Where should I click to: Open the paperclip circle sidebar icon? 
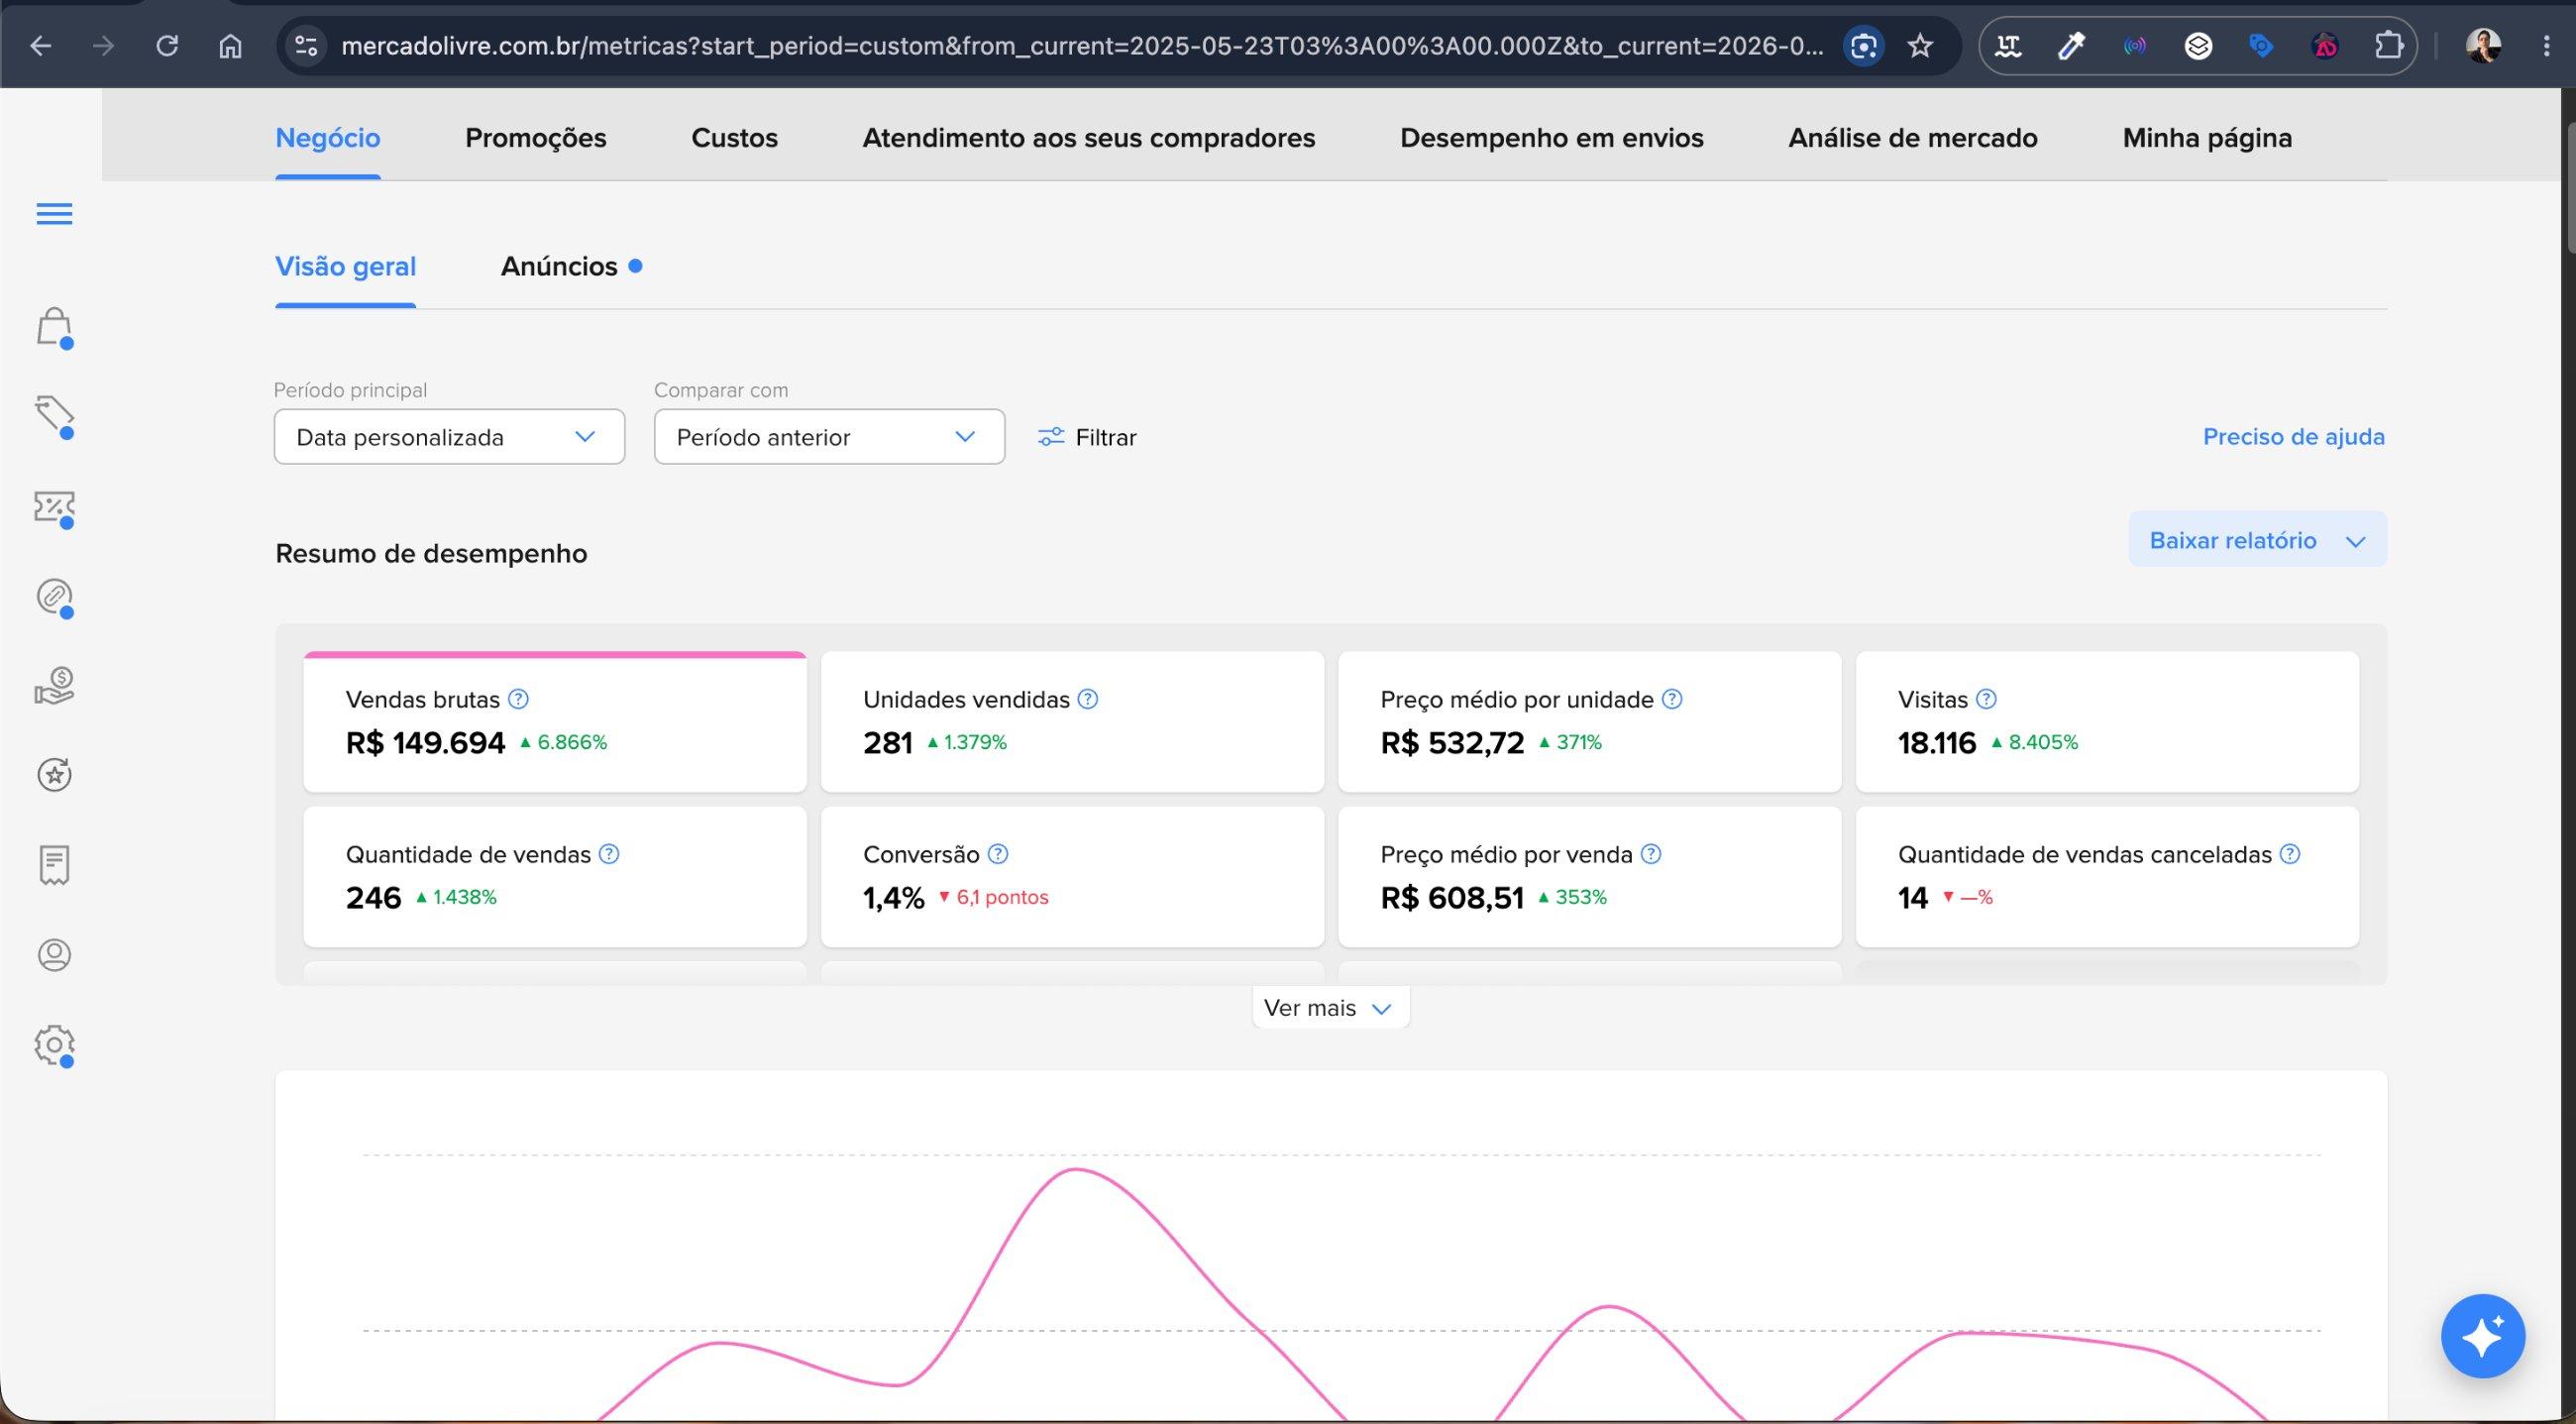(x=54, y=597)
